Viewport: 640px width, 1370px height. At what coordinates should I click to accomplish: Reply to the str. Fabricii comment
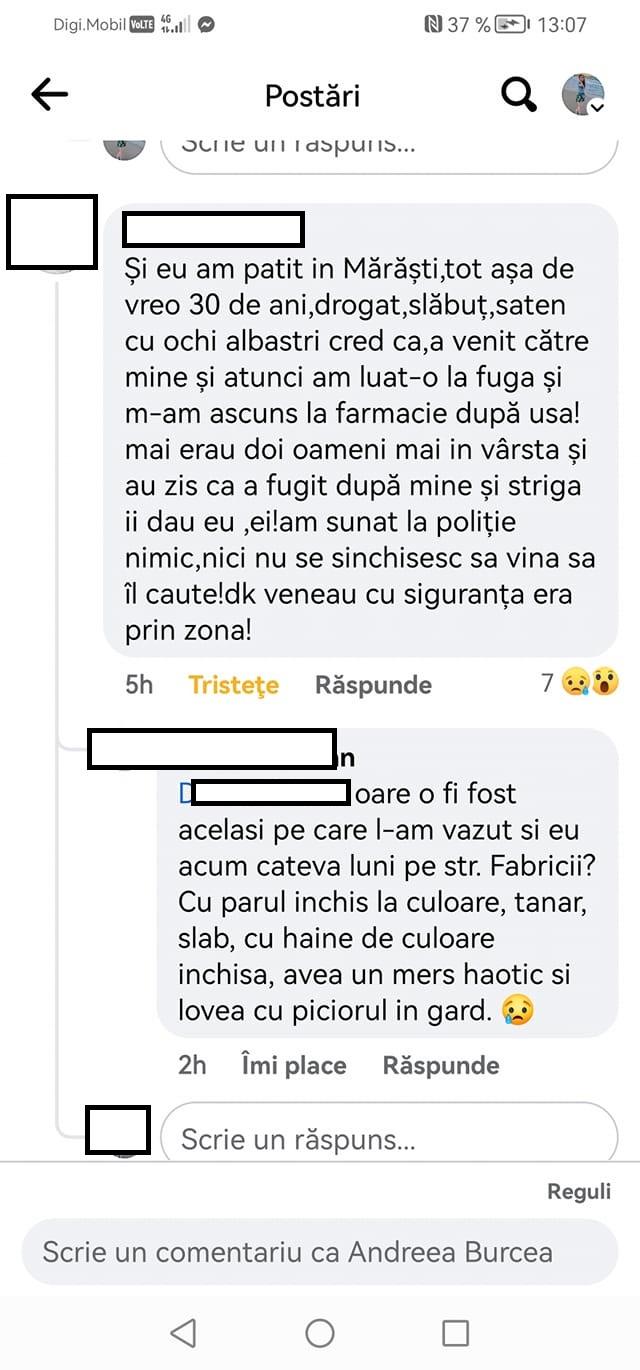point(441,1065)
